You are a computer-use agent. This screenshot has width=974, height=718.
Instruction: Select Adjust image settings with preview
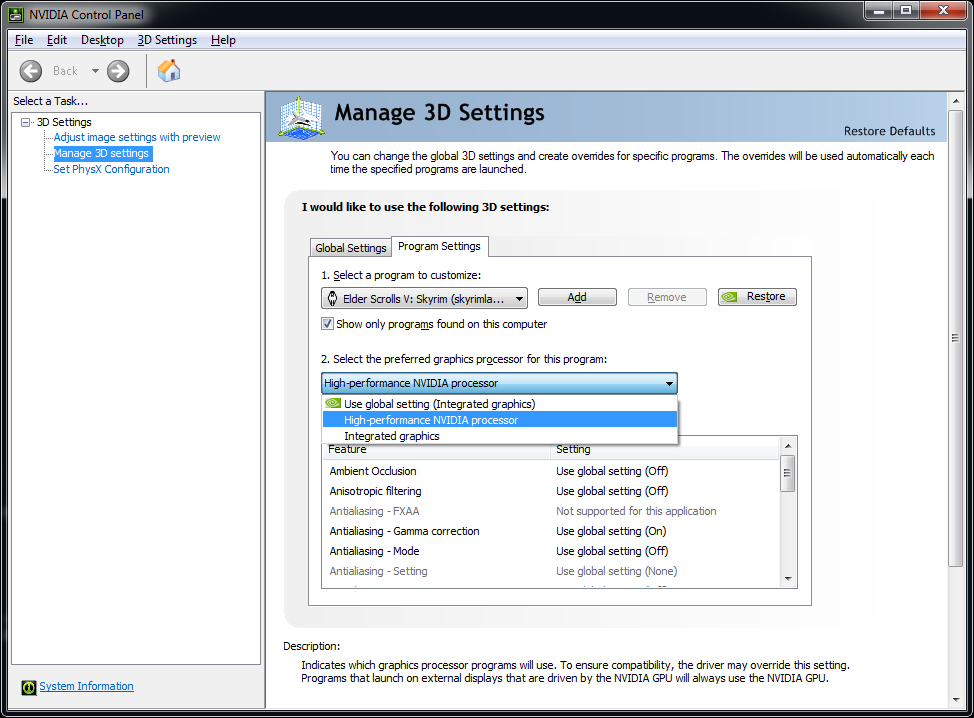click(x=137, y=137)
